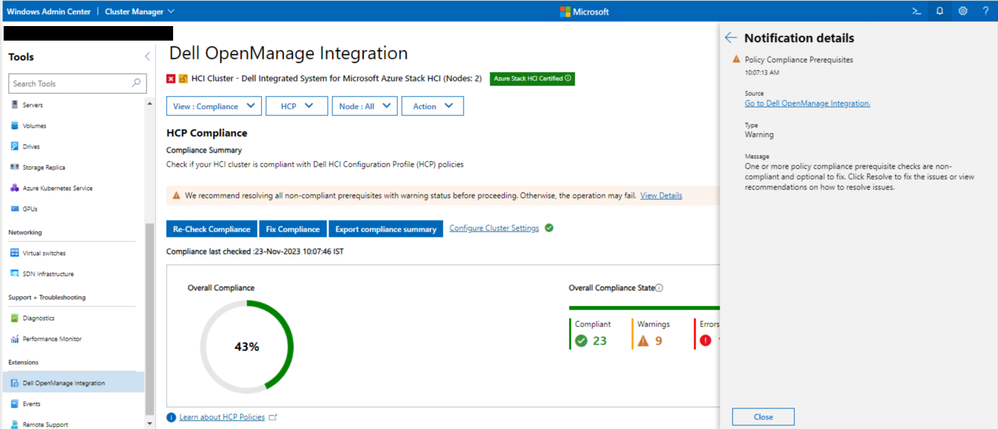998x429 pixels.
Task: Collapse the Tools panel chevron
Action: [148, 57]
